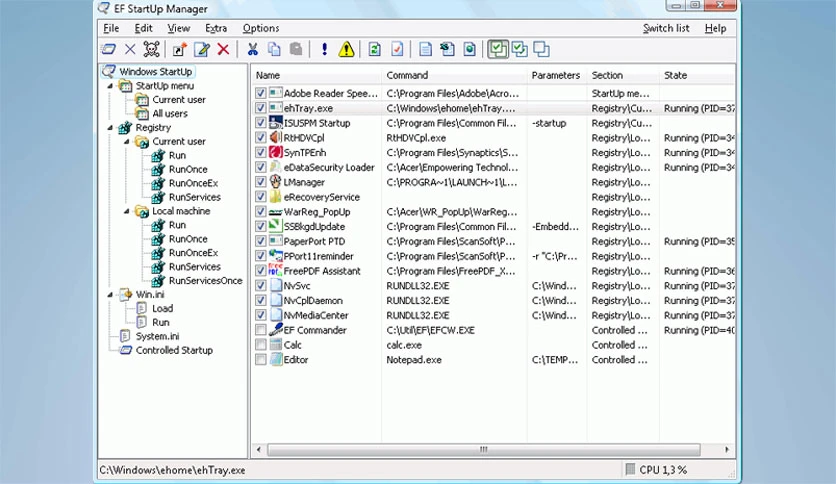
Task: Select the PPort11reminder row
Action: click(494, 256)
